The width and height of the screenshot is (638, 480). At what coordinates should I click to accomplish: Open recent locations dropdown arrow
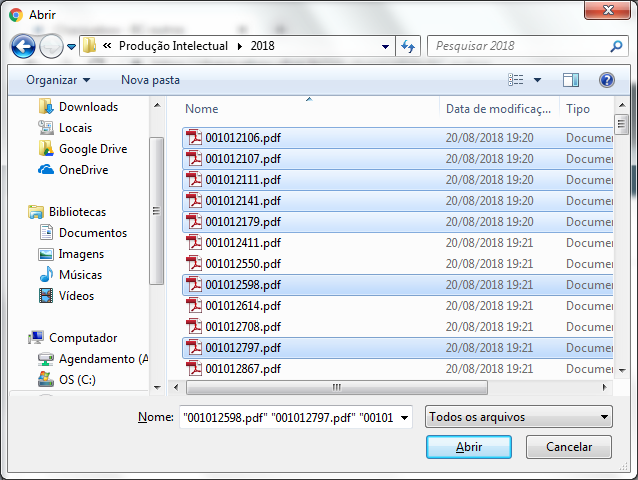[72, 47]
